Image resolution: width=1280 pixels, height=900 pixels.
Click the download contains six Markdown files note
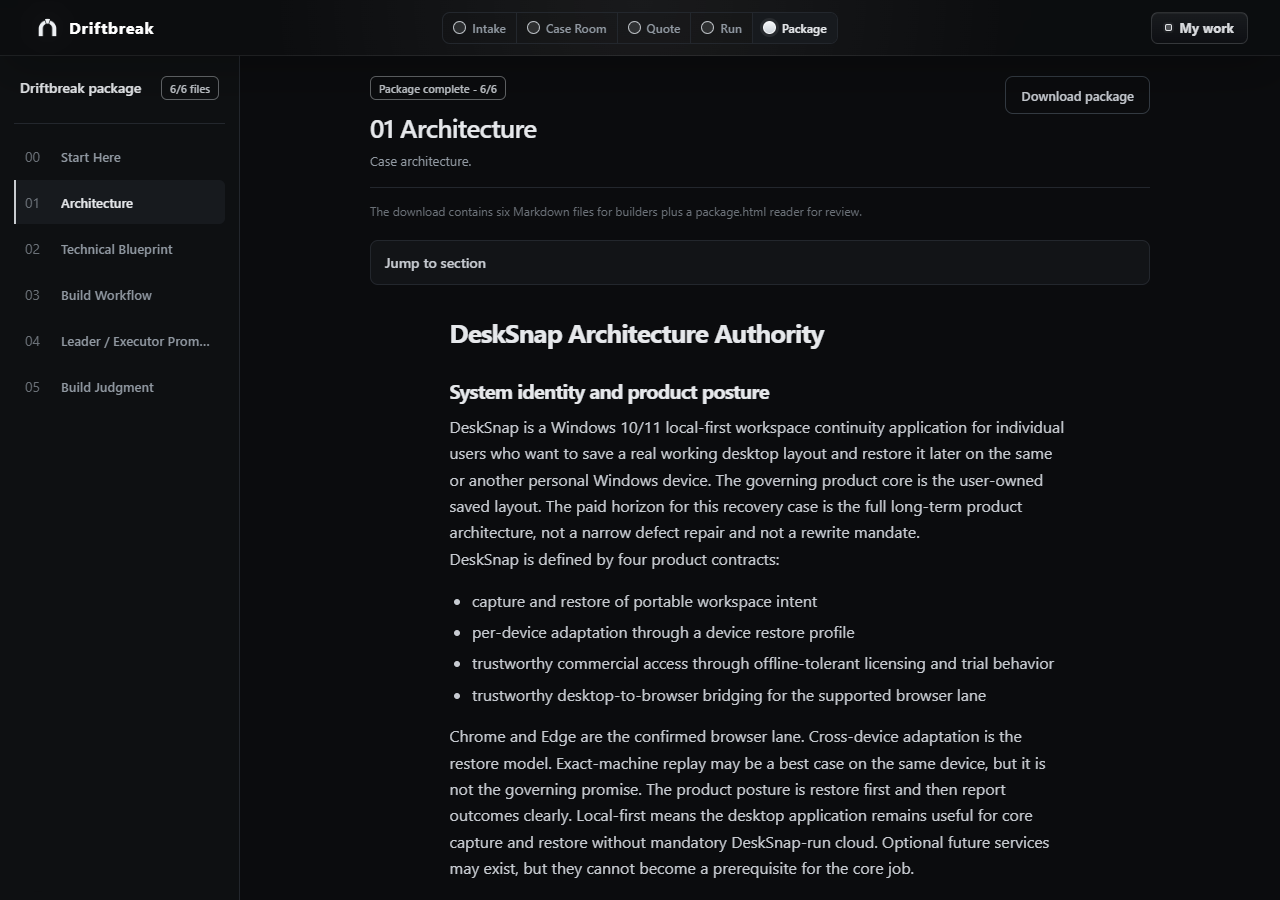[x=616, y=212]
